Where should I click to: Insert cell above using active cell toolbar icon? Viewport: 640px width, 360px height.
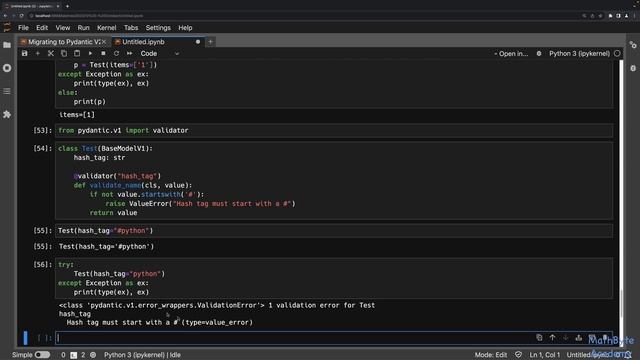[x=578, y=338]
